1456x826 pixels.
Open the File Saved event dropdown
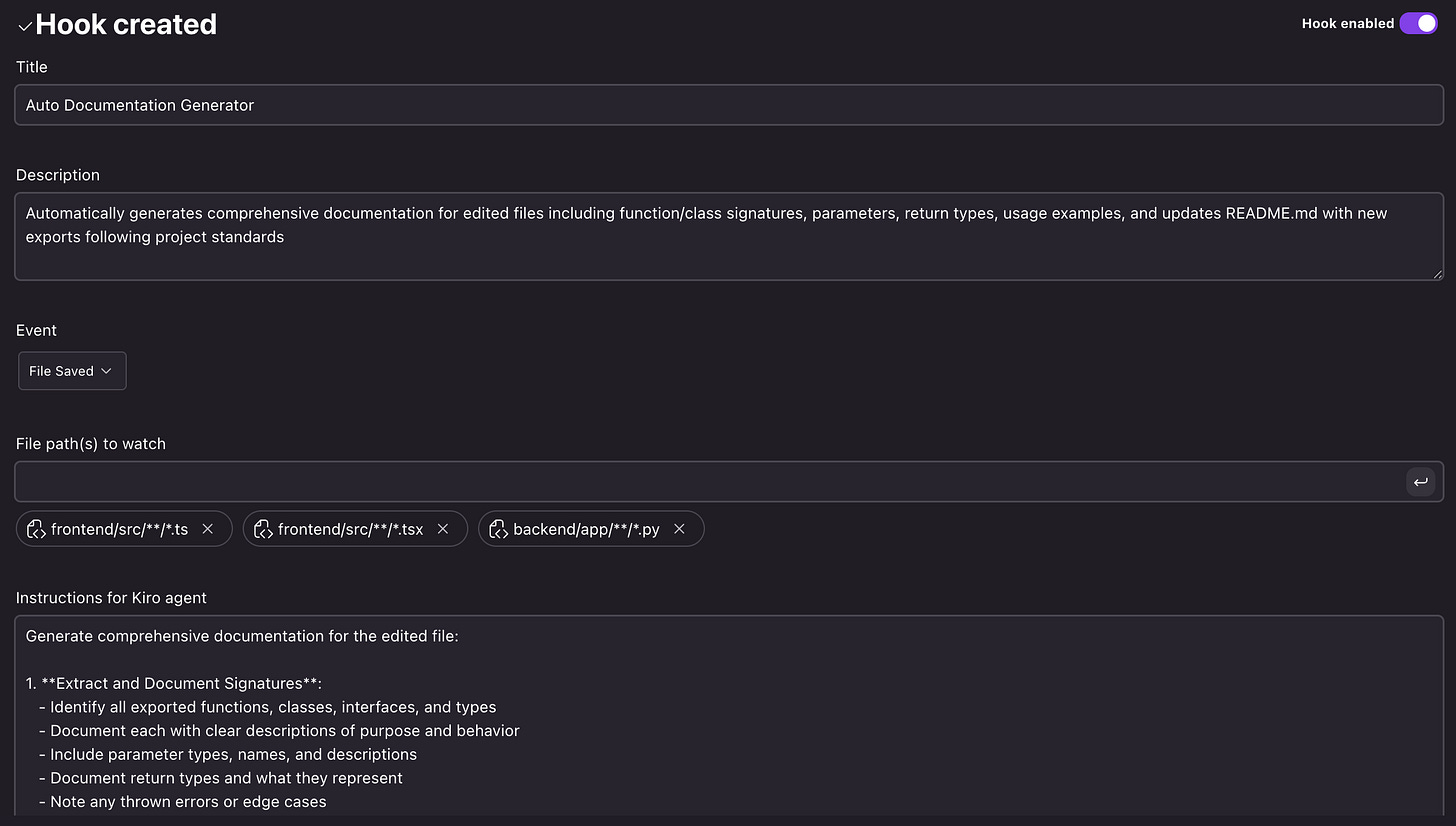72,371
